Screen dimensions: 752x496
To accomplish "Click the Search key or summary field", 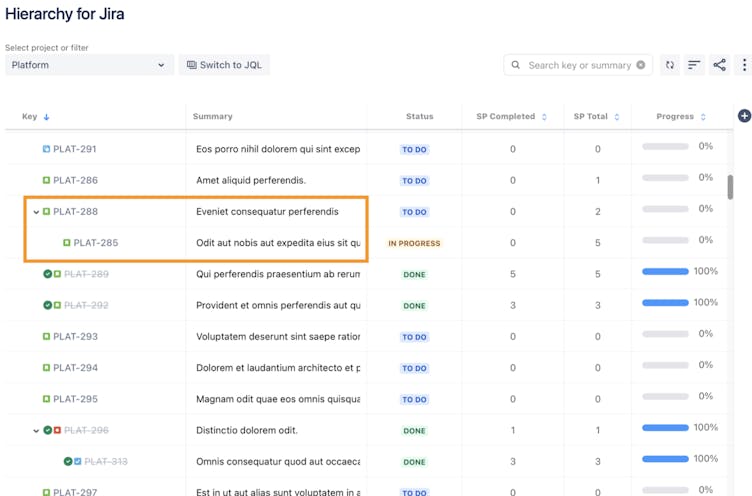I will pyautogui.click(x=578, y=65).
